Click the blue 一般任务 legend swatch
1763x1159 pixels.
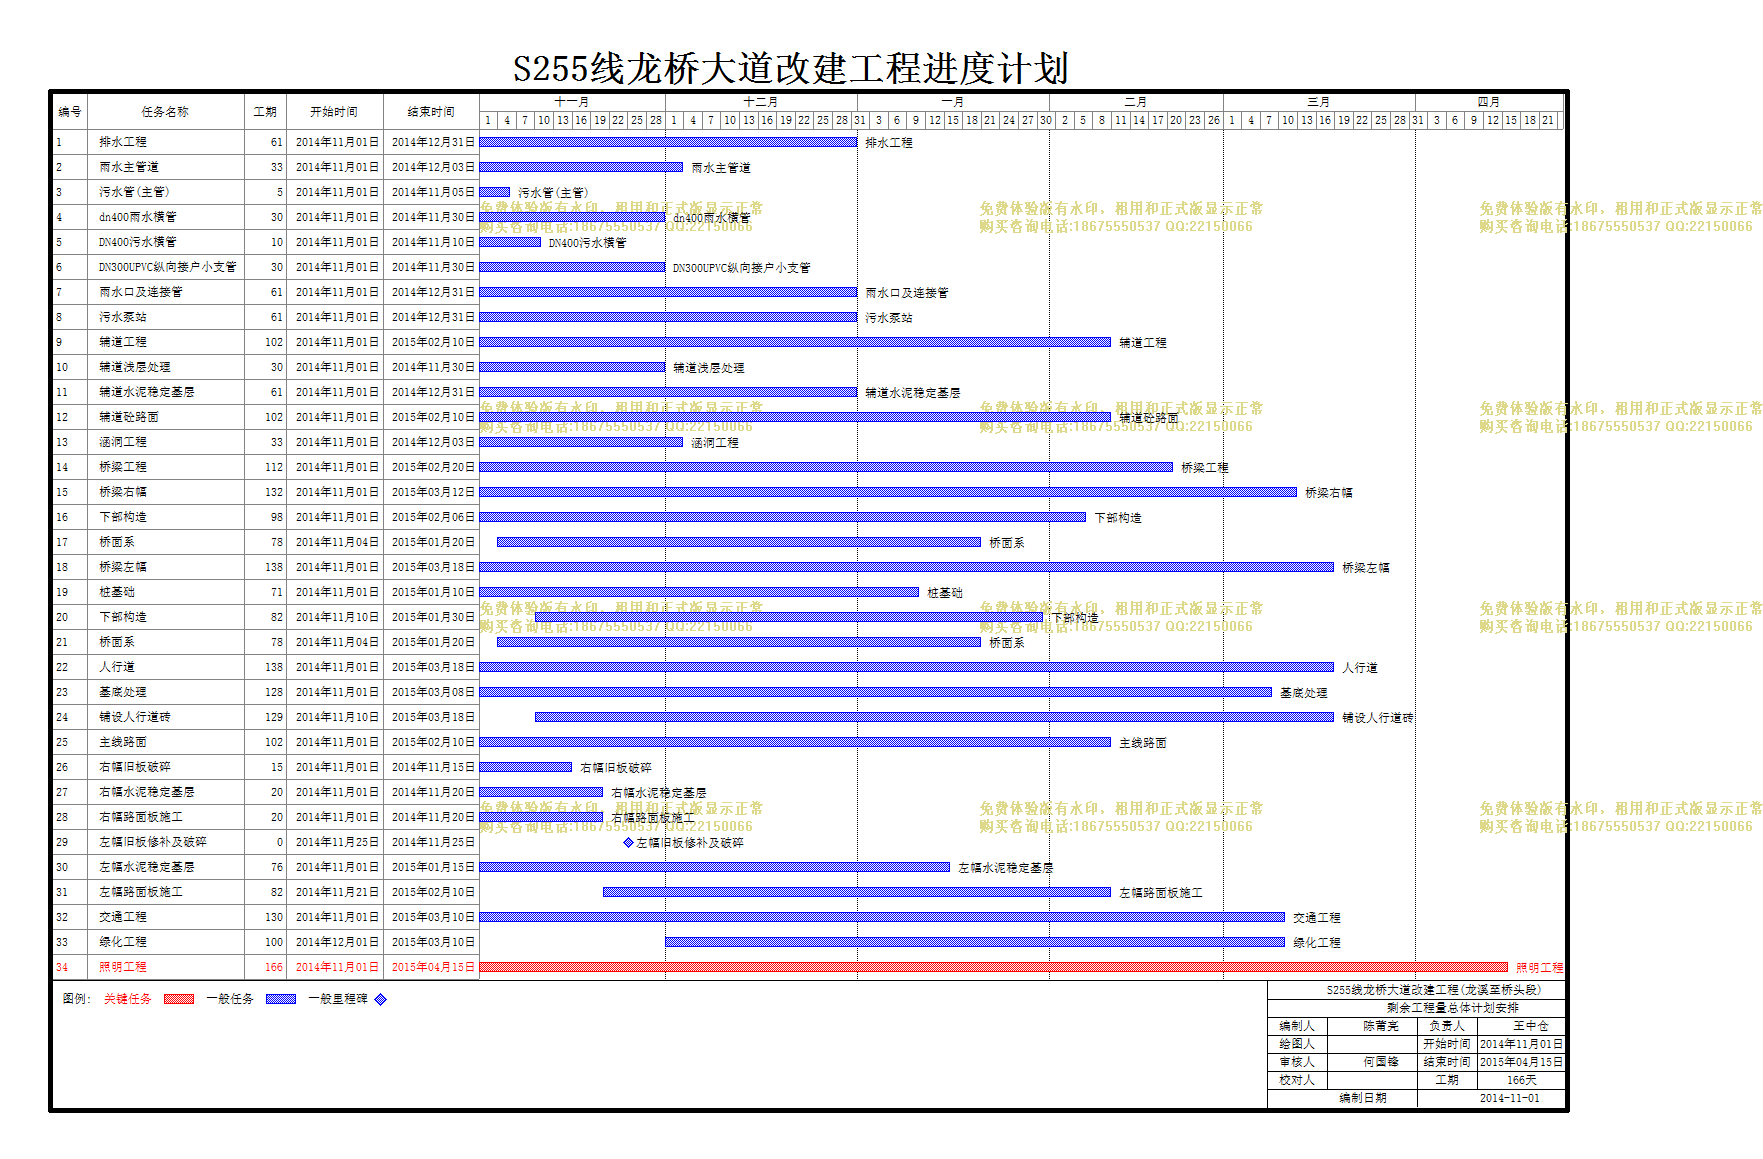point(281,999)
